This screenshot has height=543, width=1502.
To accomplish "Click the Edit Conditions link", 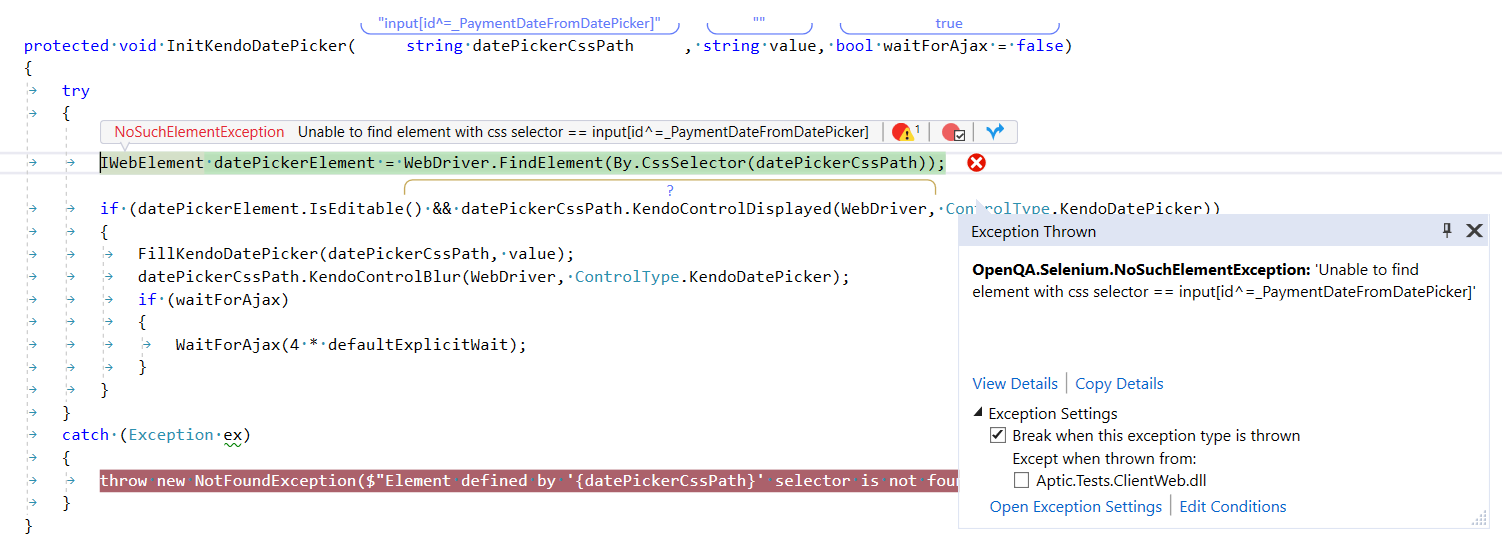I will (x=1233, y=507).
